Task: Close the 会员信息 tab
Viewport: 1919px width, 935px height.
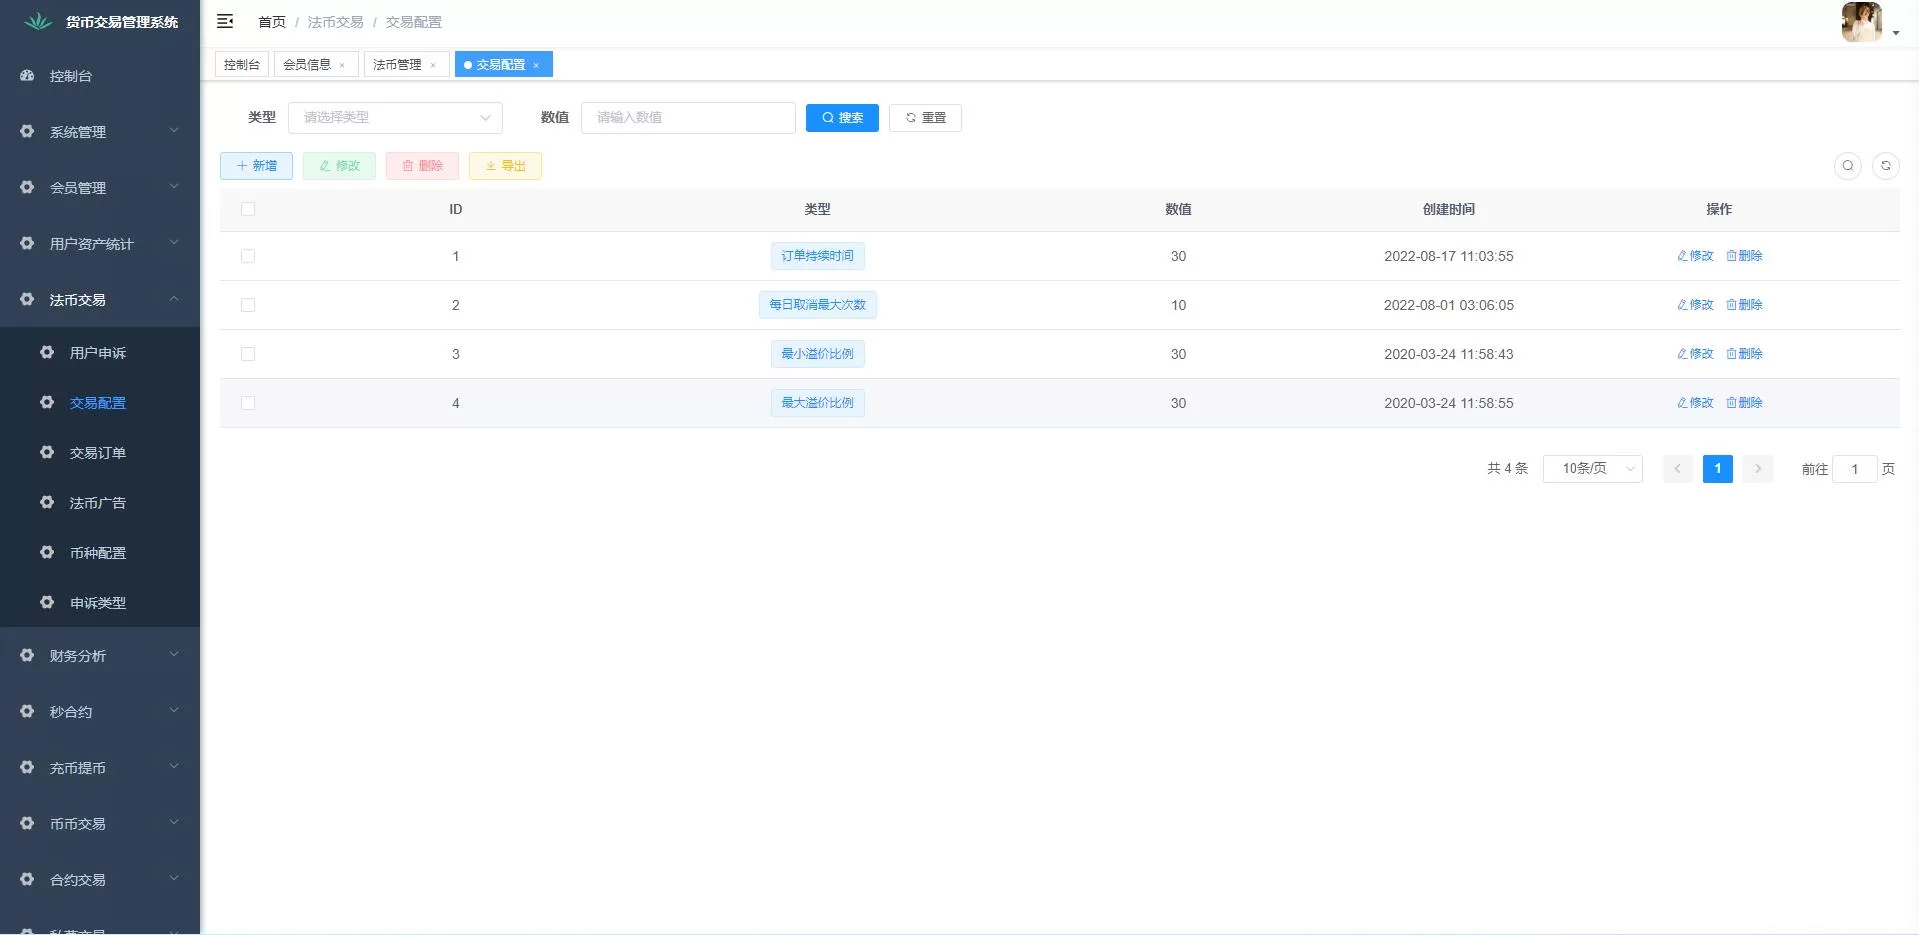Action: coord(342,65)
